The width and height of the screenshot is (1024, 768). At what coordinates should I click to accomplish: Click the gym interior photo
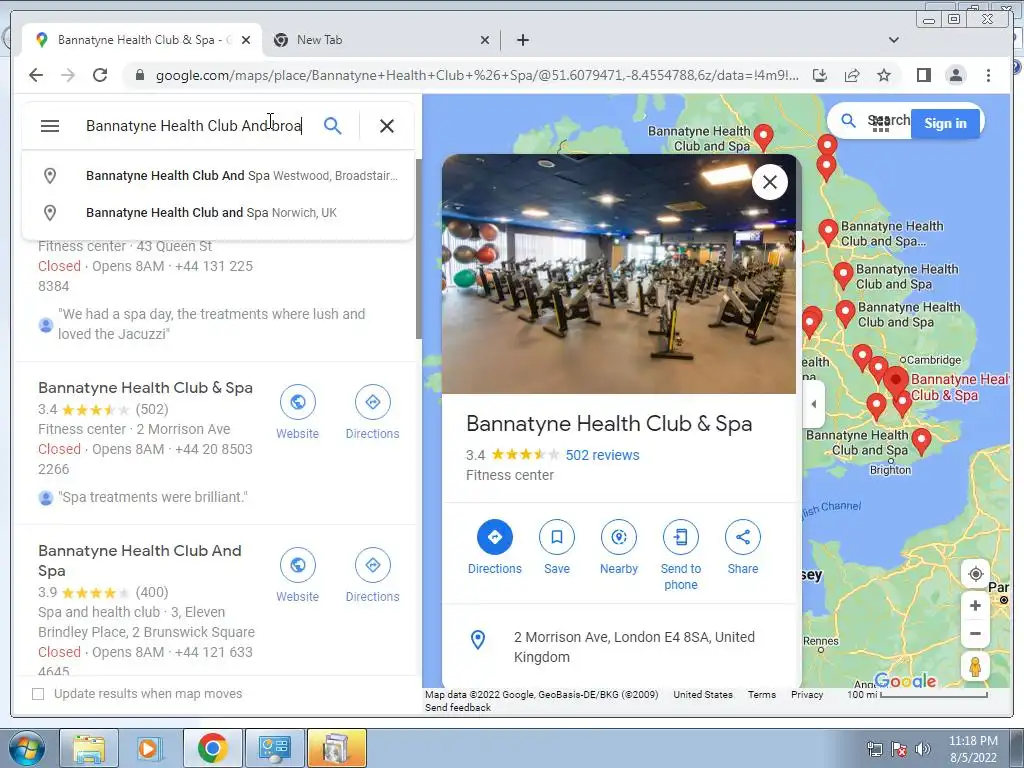(618, 274)
